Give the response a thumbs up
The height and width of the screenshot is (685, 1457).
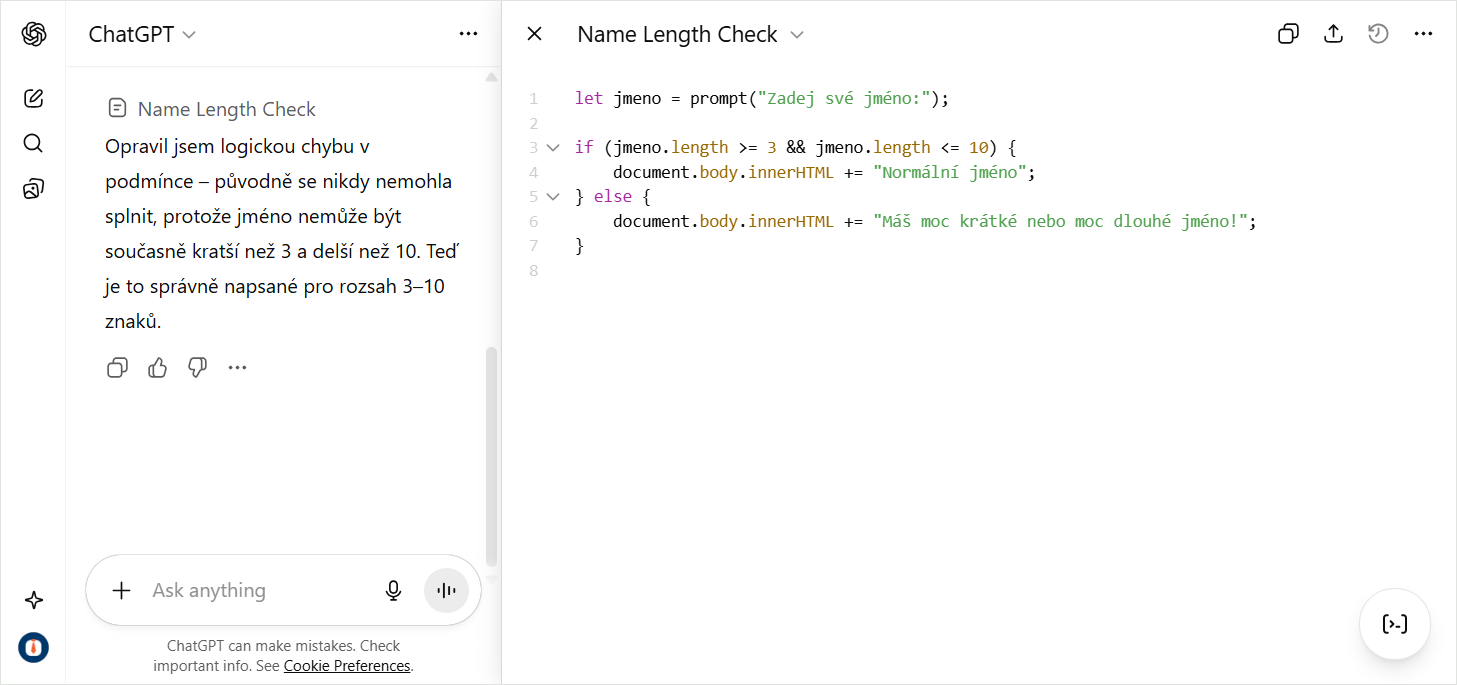coord(157,367)
